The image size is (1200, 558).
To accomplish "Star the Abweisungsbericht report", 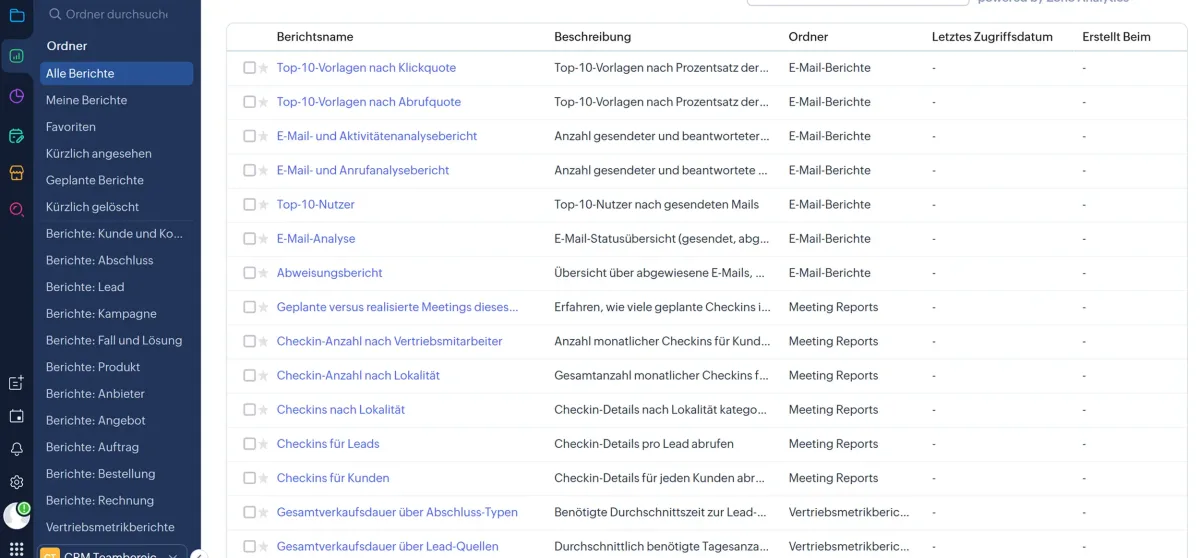I will [x=264, y=273].
